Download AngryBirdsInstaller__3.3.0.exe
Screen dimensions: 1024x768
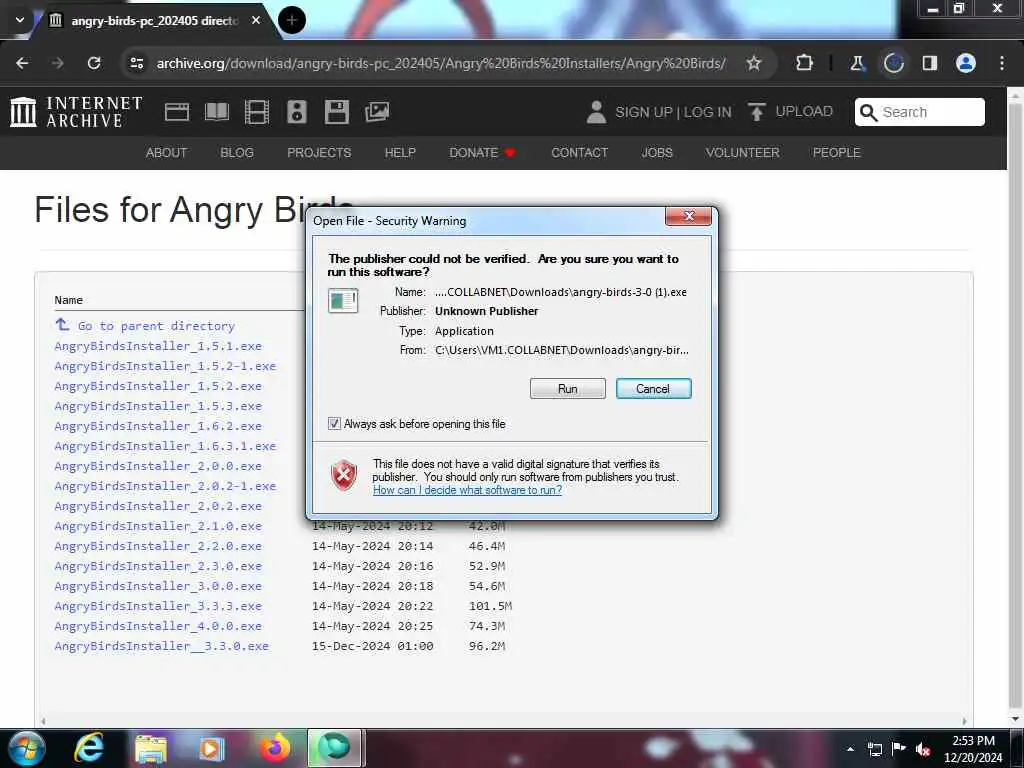[161, 646]
